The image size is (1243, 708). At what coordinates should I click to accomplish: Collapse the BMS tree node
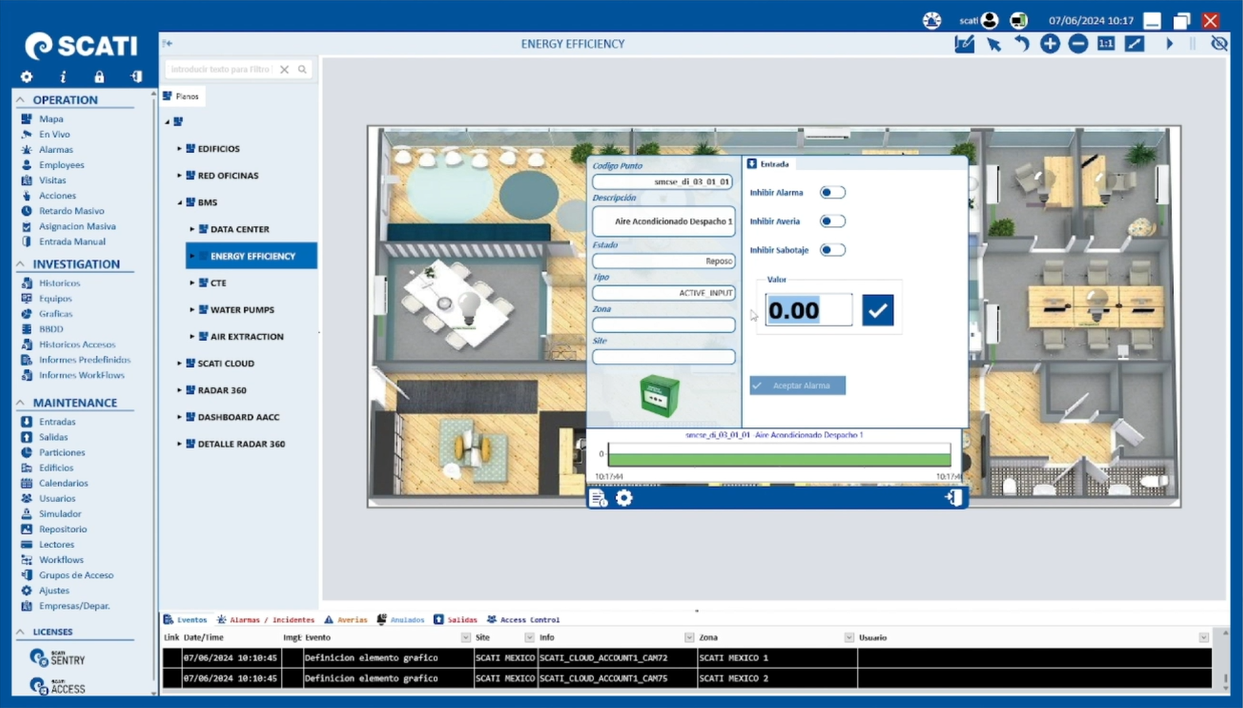tap(180, 203)
